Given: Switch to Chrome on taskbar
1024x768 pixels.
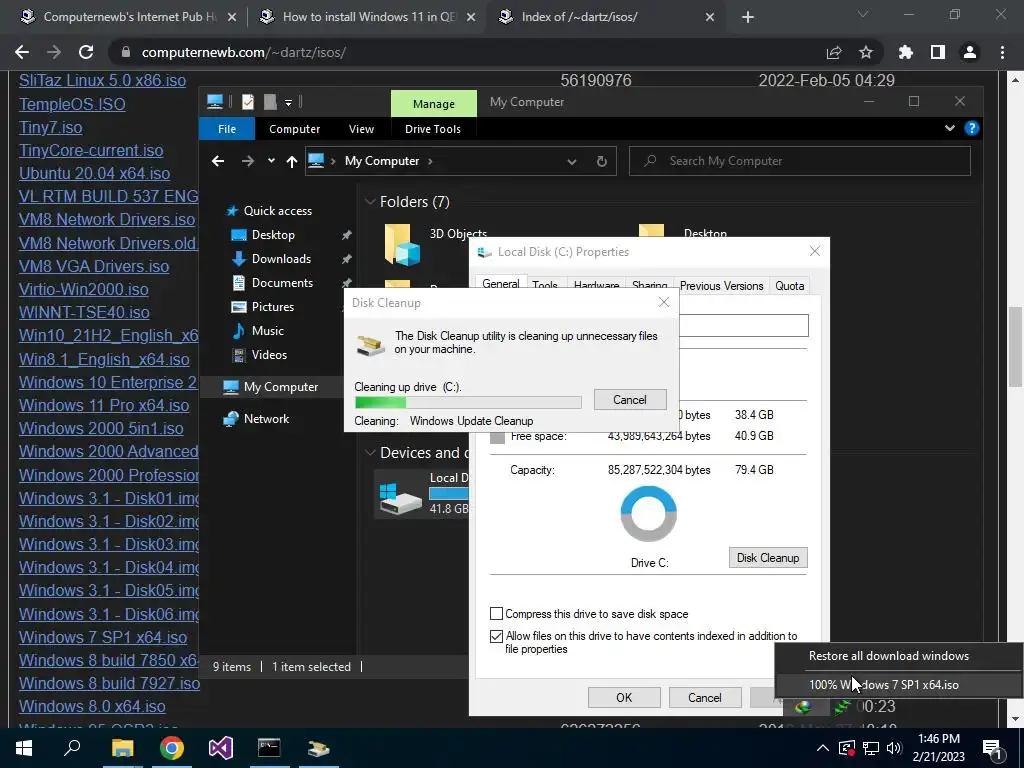Looking at the screenshot, I should click(x=172, y=748).
